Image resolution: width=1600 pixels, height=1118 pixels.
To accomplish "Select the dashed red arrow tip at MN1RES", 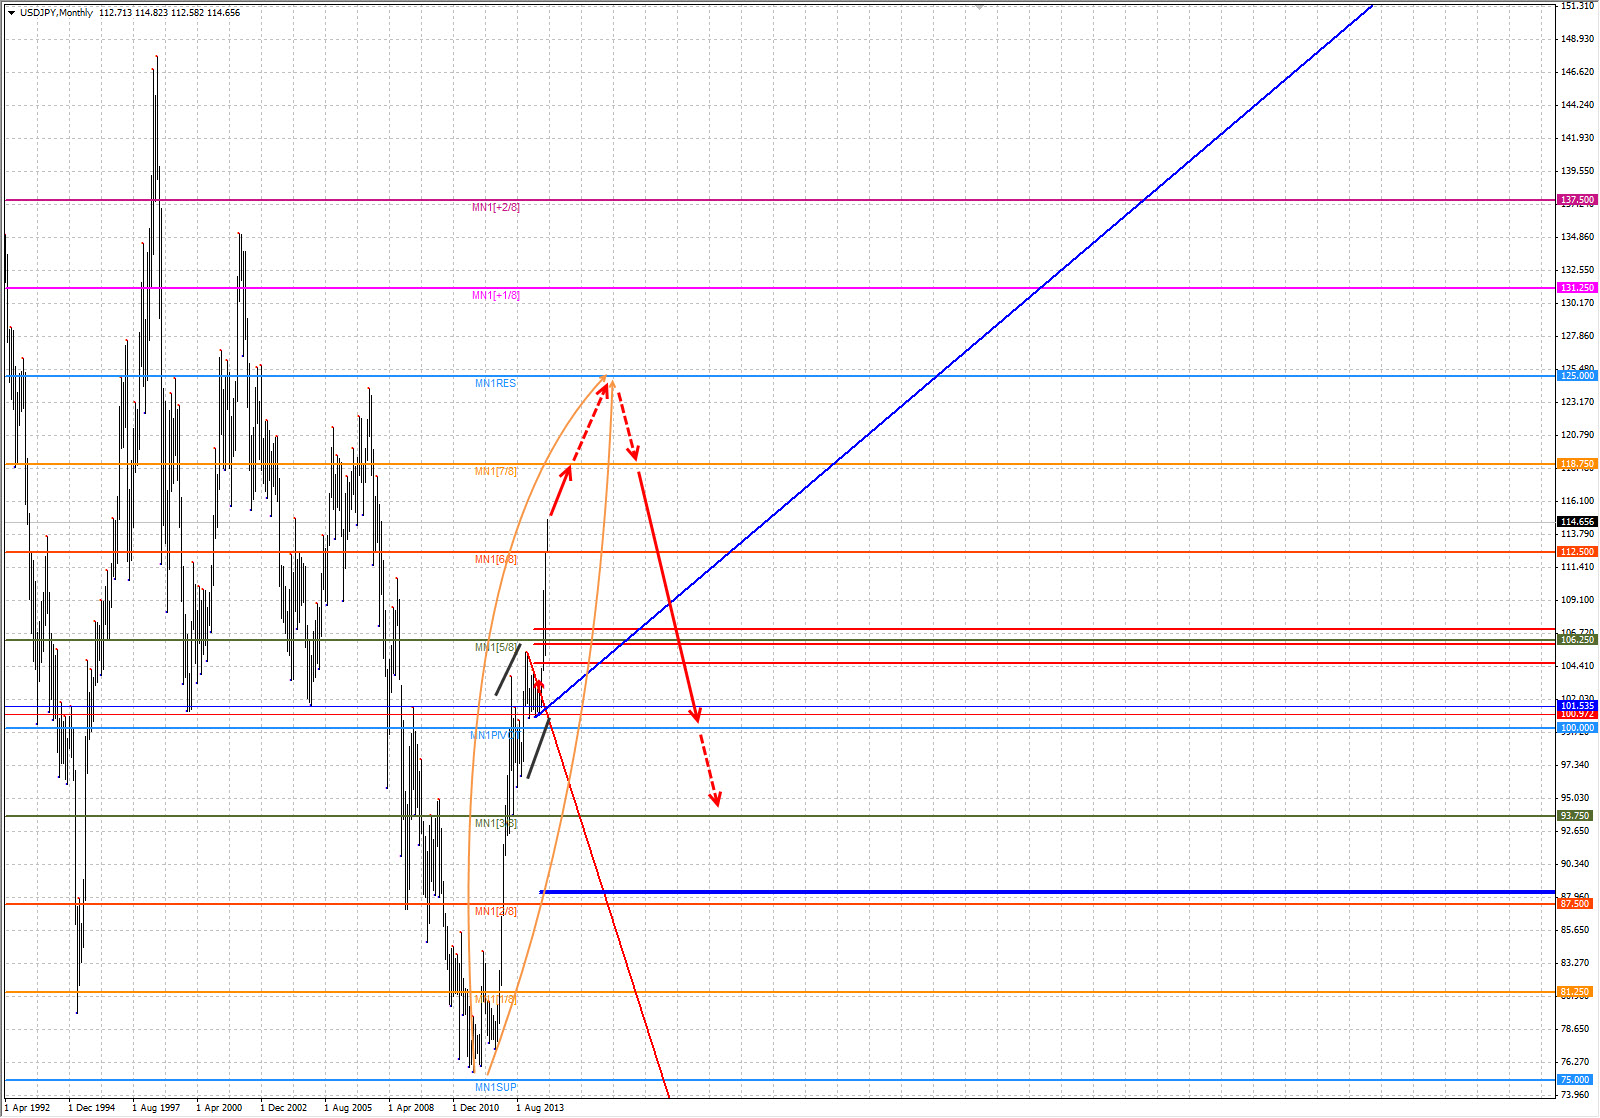I will click(x=606, y=382).
